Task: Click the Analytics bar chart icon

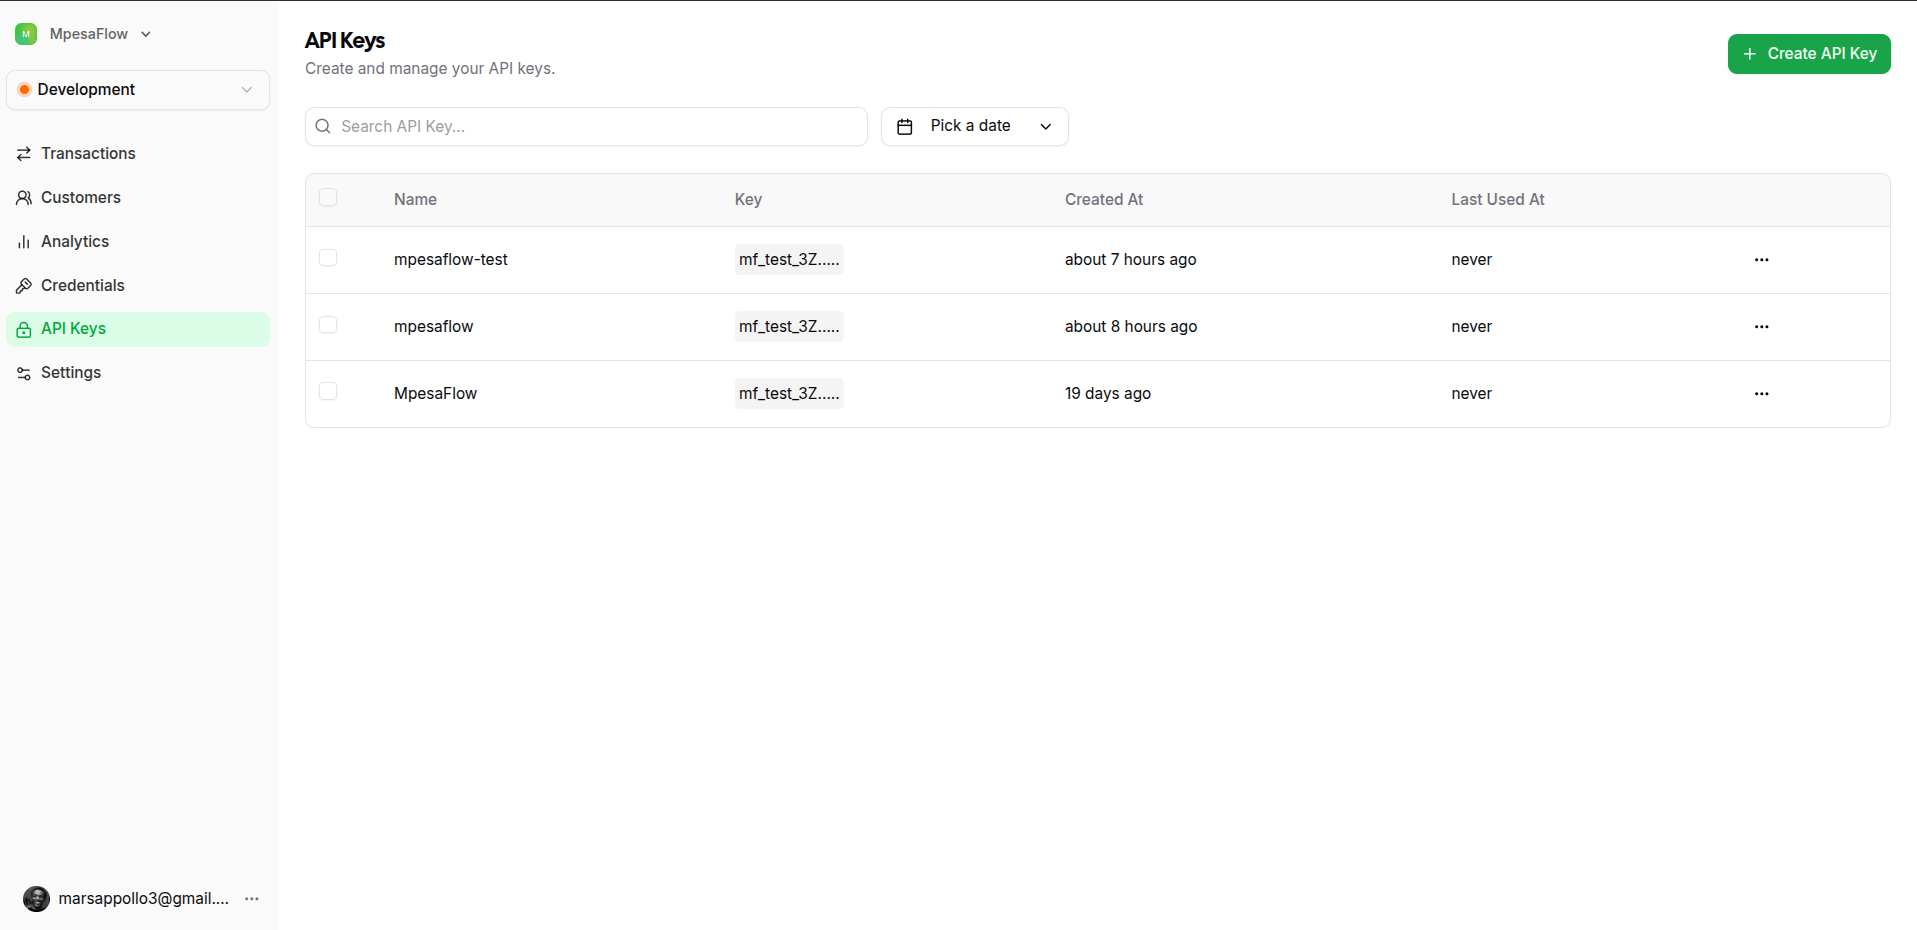Action: click(24, 242)
